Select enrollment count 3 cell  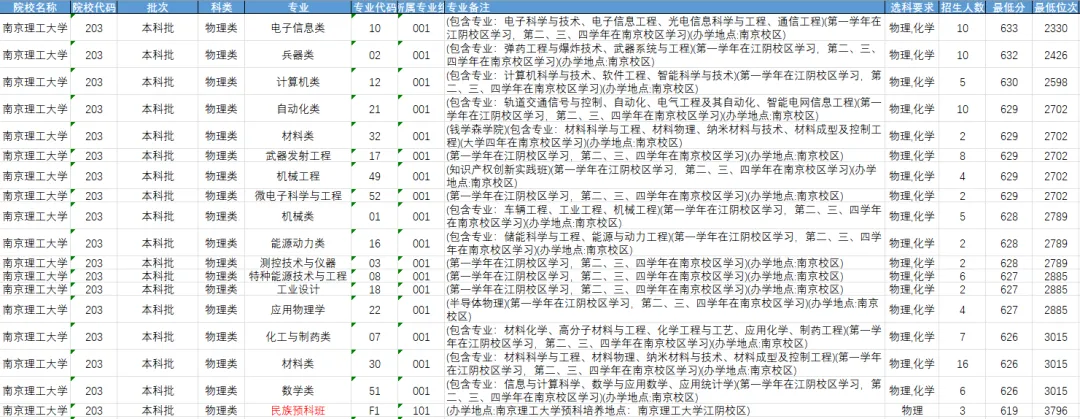coord(962,411)
